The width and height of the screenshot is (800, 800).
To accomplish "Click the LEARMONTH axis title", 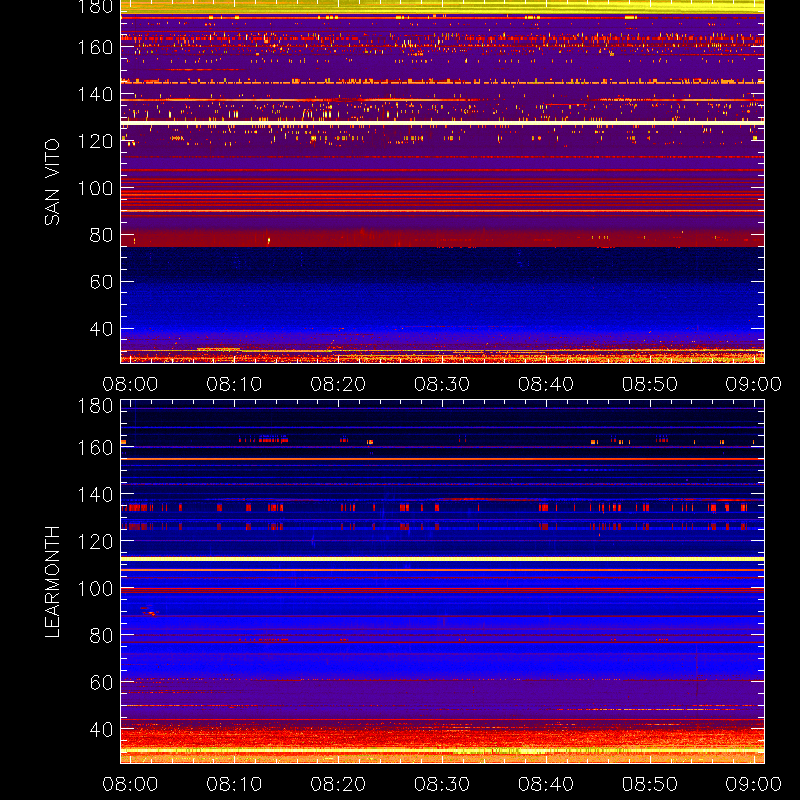I will (x=52, y=582).
